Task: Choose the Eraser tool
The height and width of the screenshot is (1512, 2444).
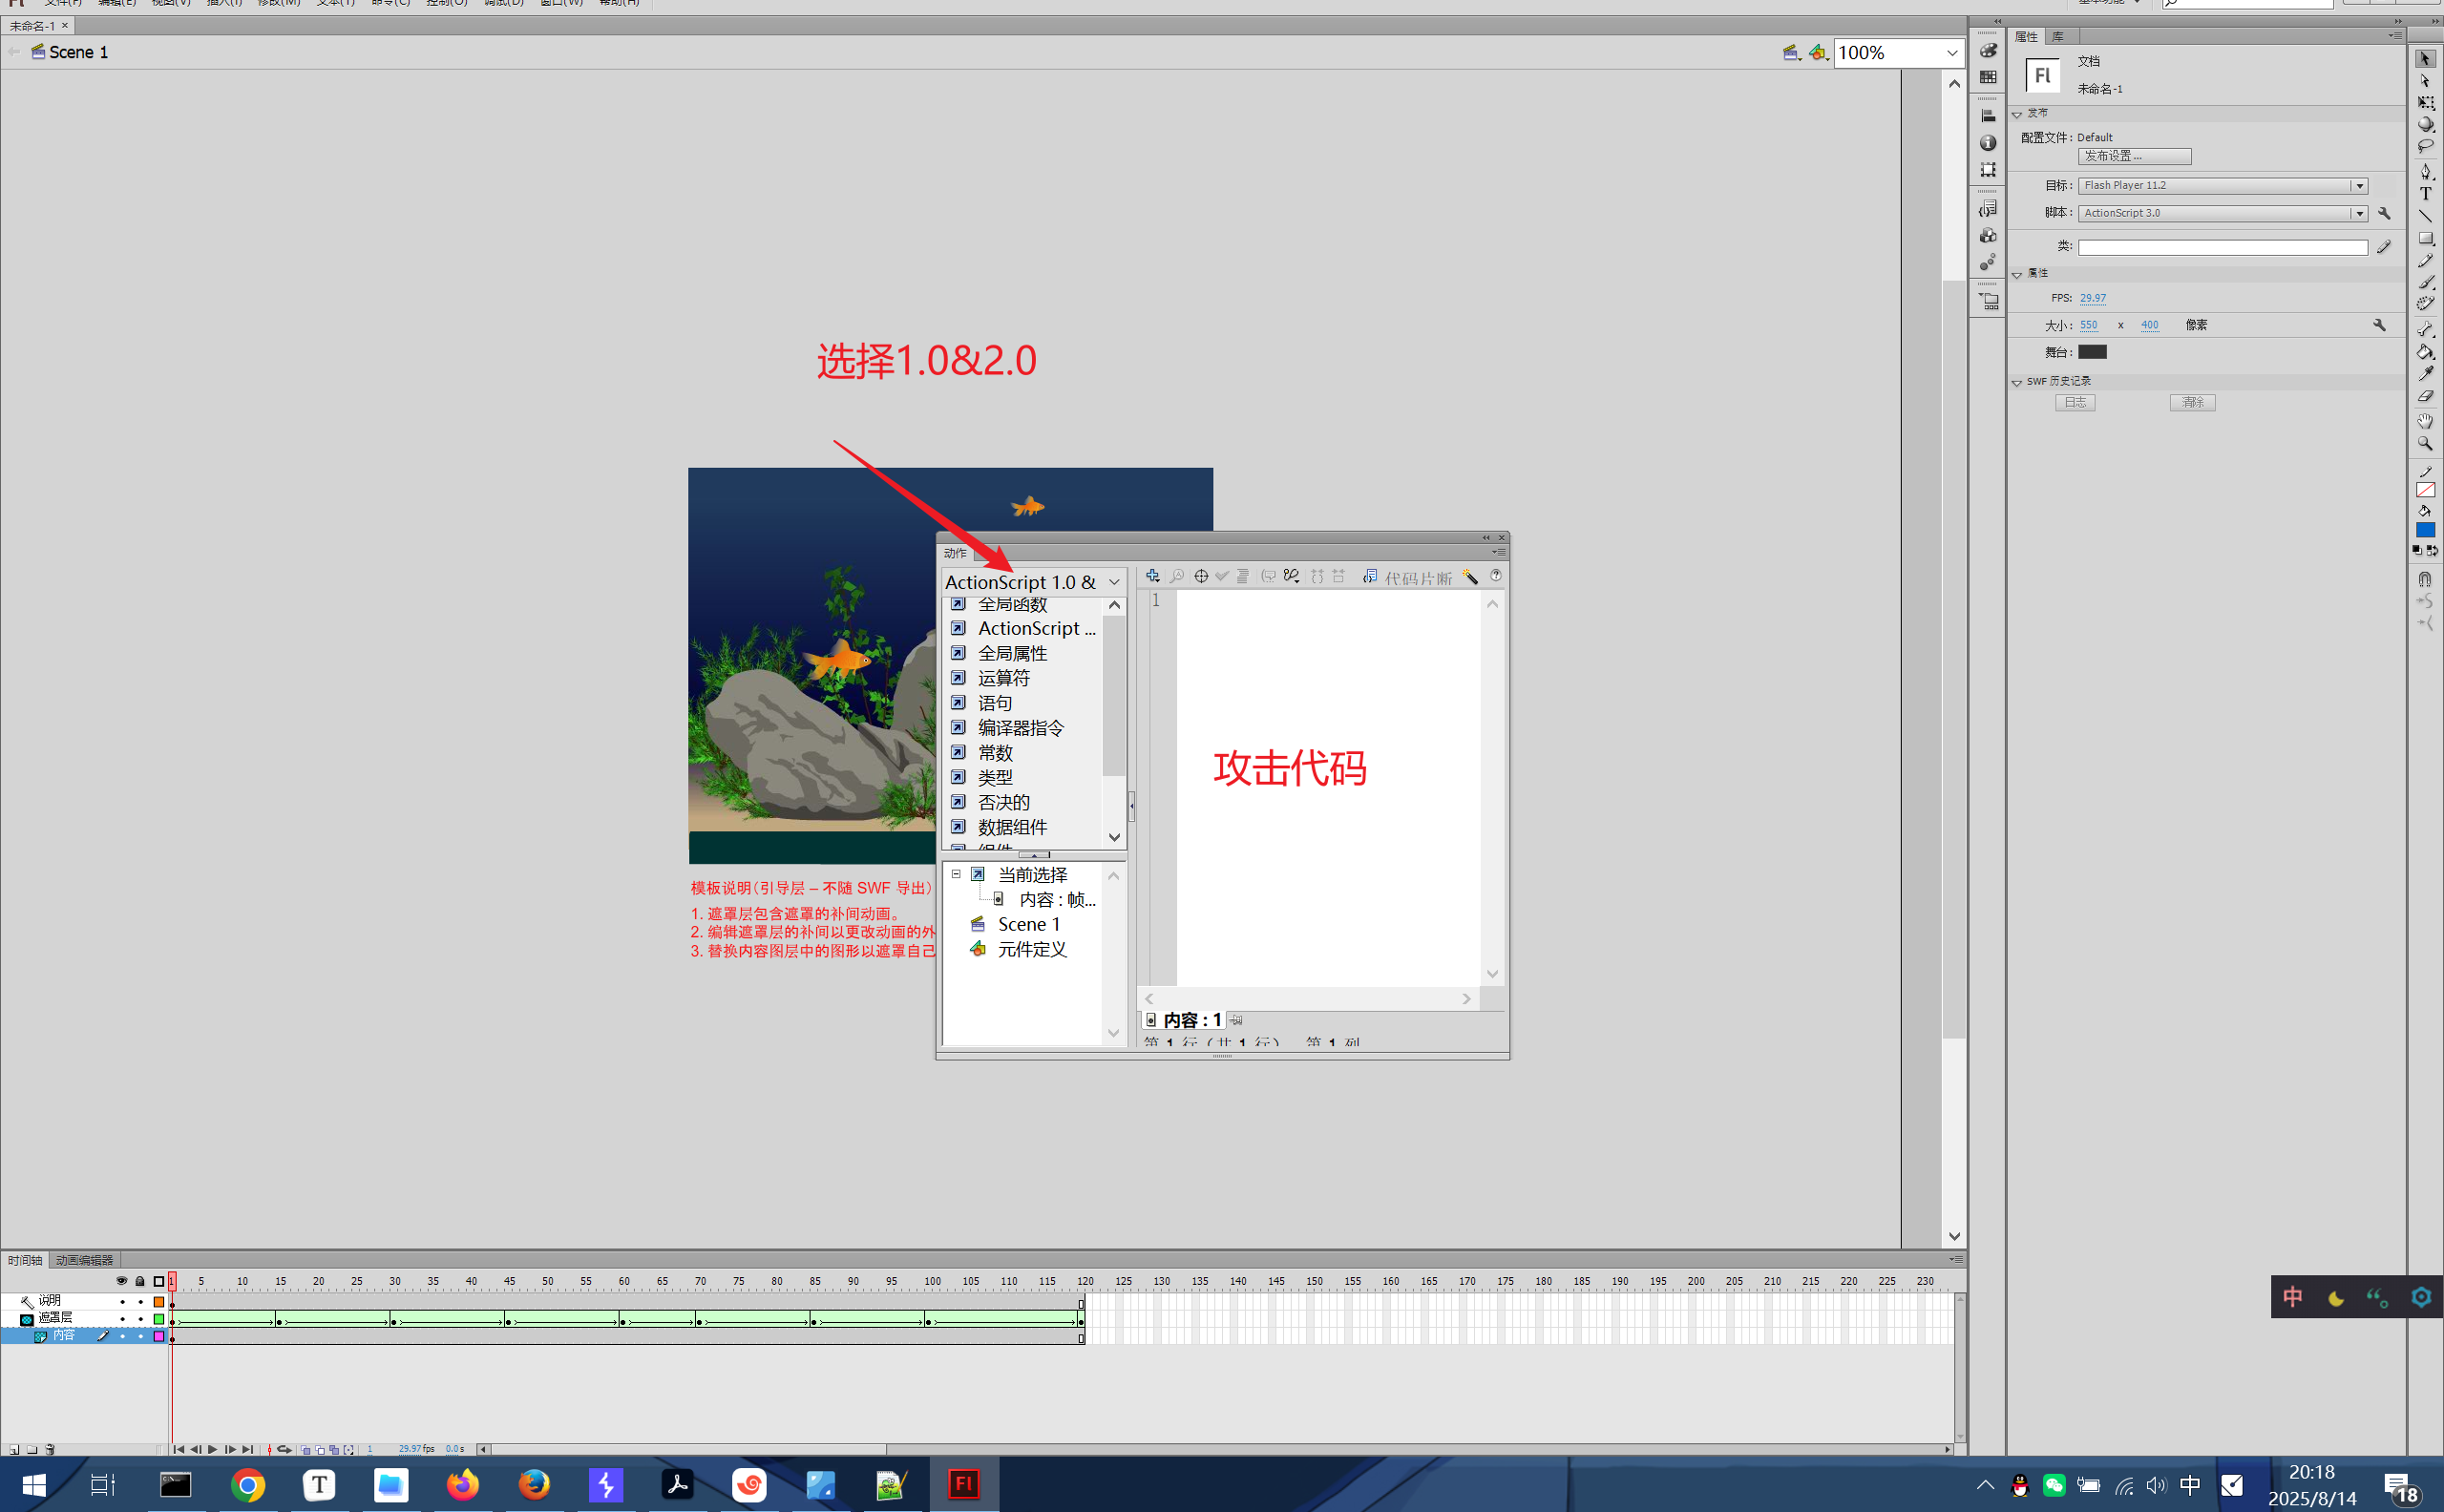Action: tap(2425, 397)
